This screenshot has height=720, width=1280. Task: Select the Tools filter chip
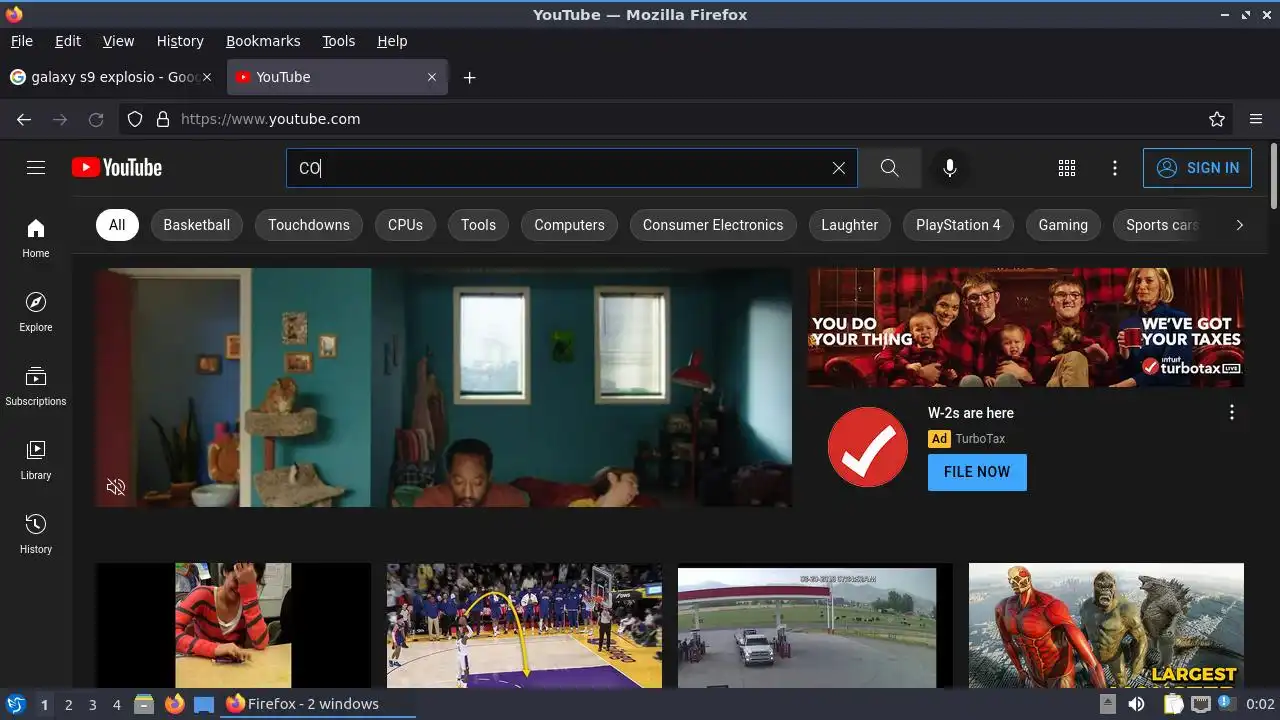pos(478,225)
